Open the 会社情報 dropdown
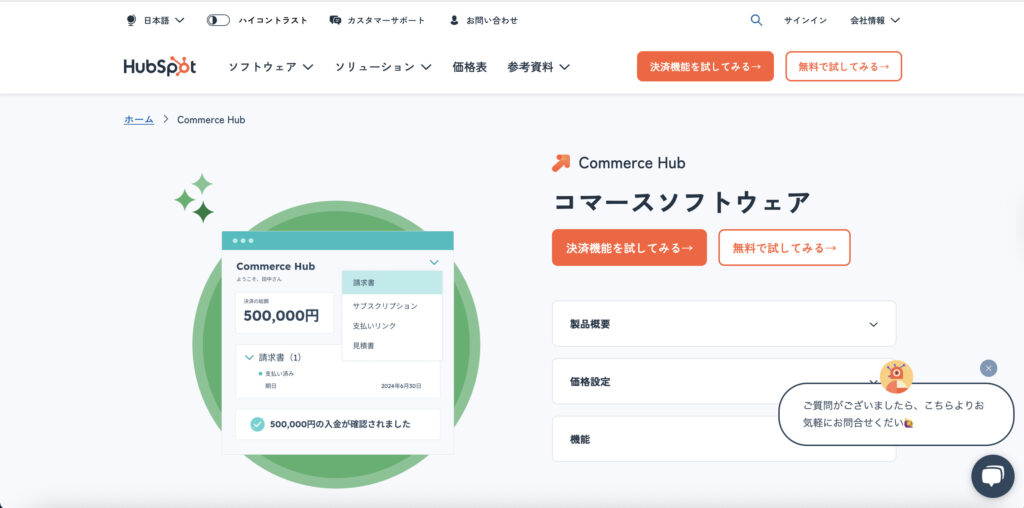This screenshot has height=508, width=1024. [x=874, y=20]
